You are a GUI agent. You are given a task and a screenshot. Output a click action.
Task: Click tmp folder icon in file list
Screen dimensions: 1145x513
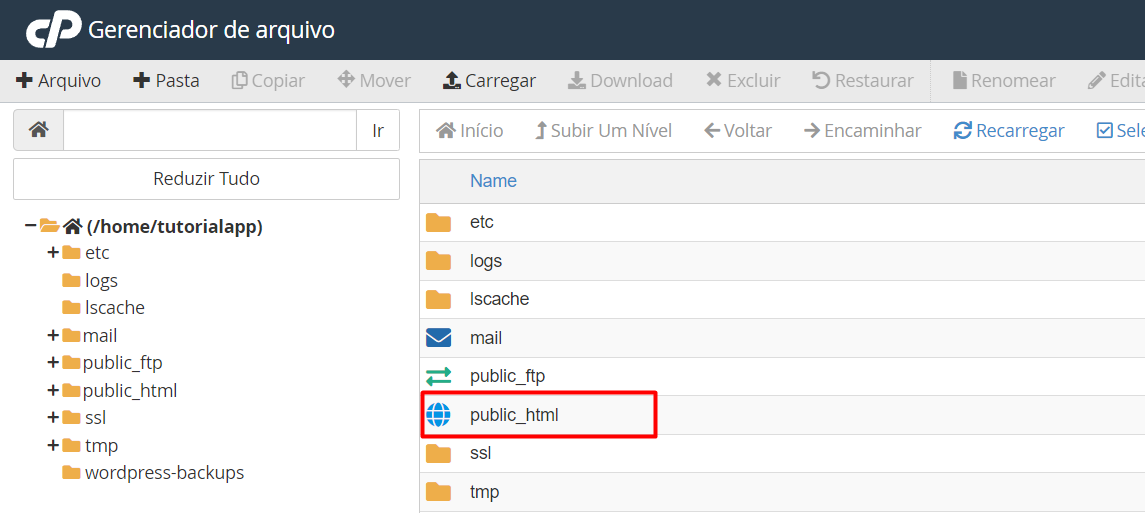pyautogui.click(x=438, y=492)
